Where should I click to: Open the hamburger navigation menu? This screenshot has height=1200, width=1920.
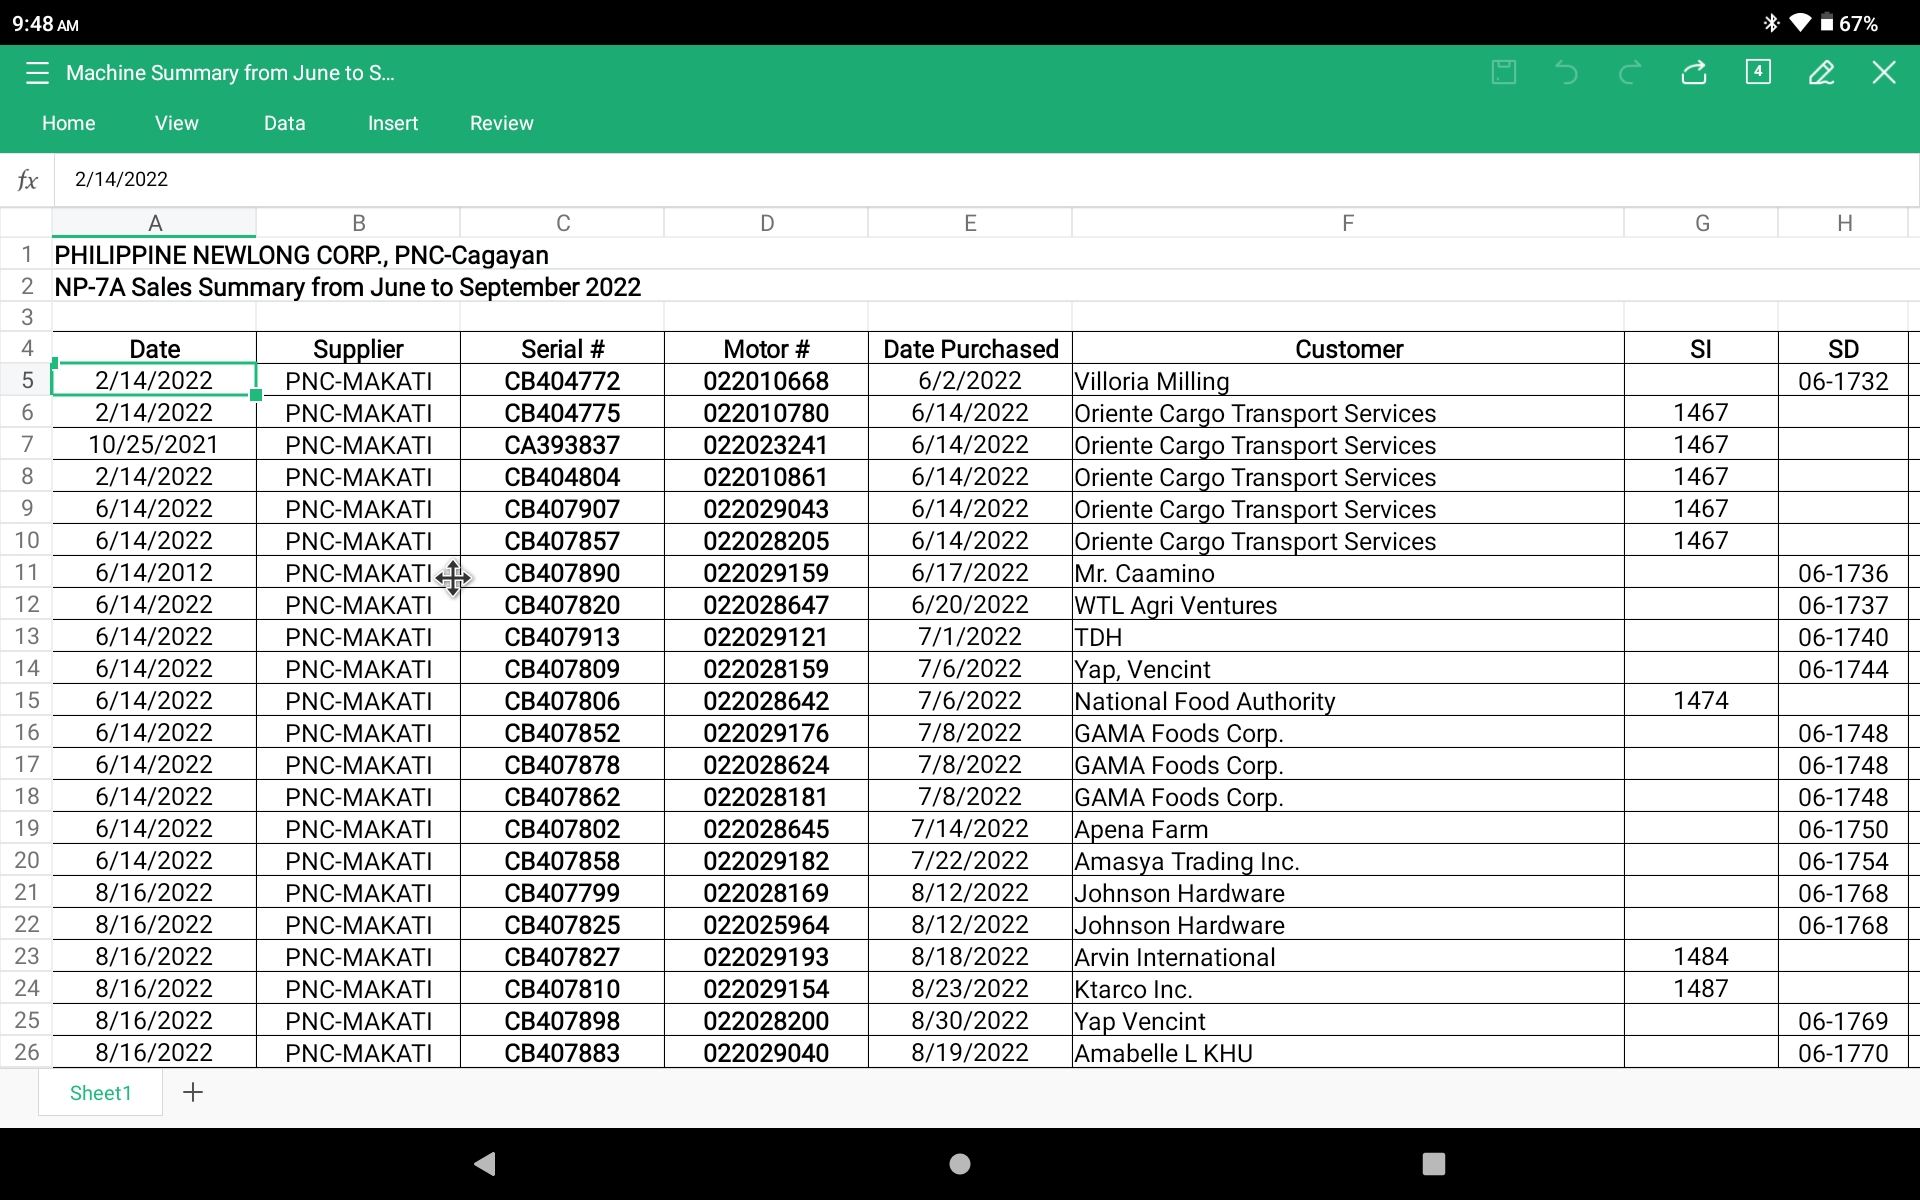[37, 73]
